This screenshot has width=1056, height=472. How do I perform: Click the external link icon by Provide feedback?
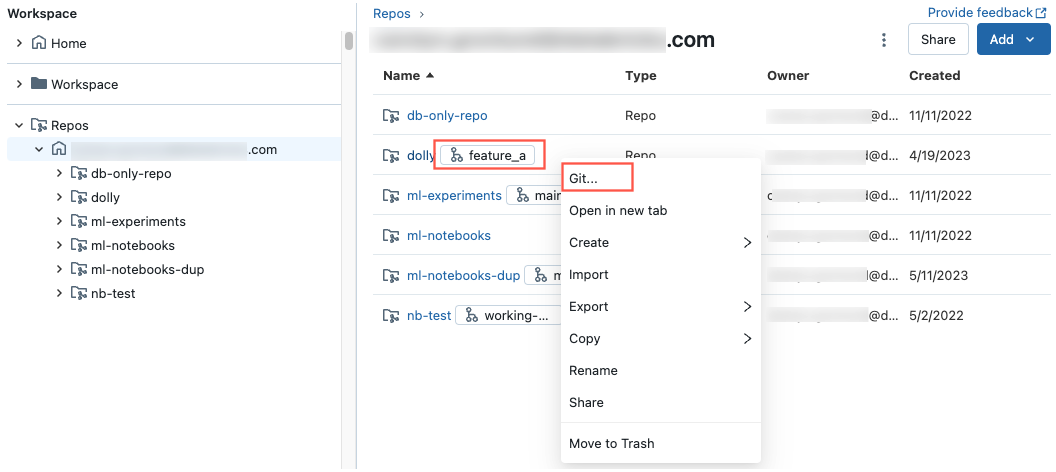point(1043,13)
